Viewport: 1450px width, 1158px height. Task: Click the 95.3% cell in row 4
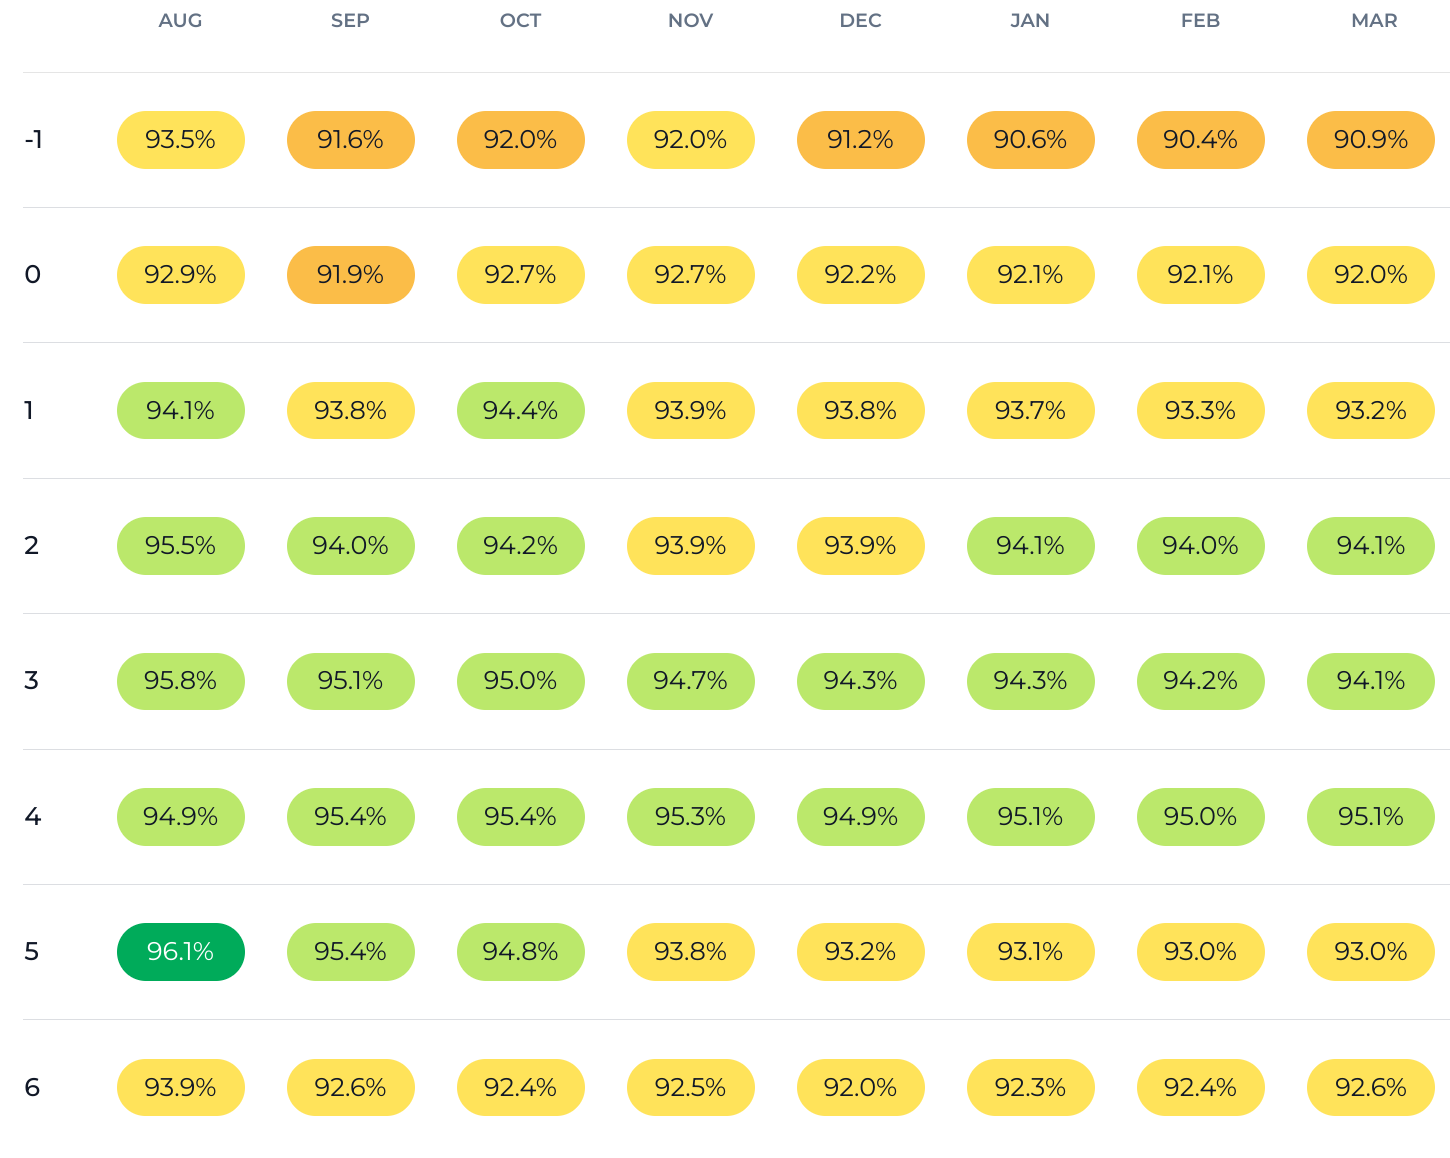[x=691, y=817]
